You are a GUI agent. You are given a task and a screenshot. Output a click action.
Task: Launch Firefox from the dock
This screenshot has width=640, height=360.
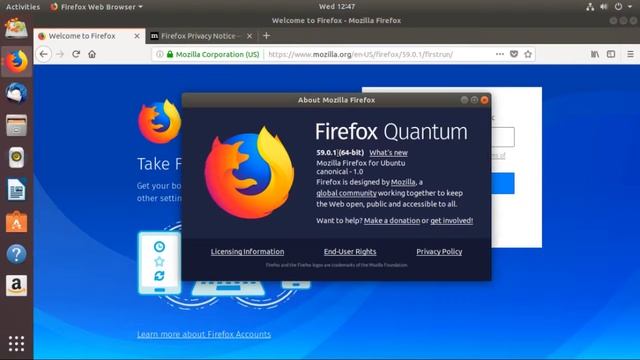point(16,62)
